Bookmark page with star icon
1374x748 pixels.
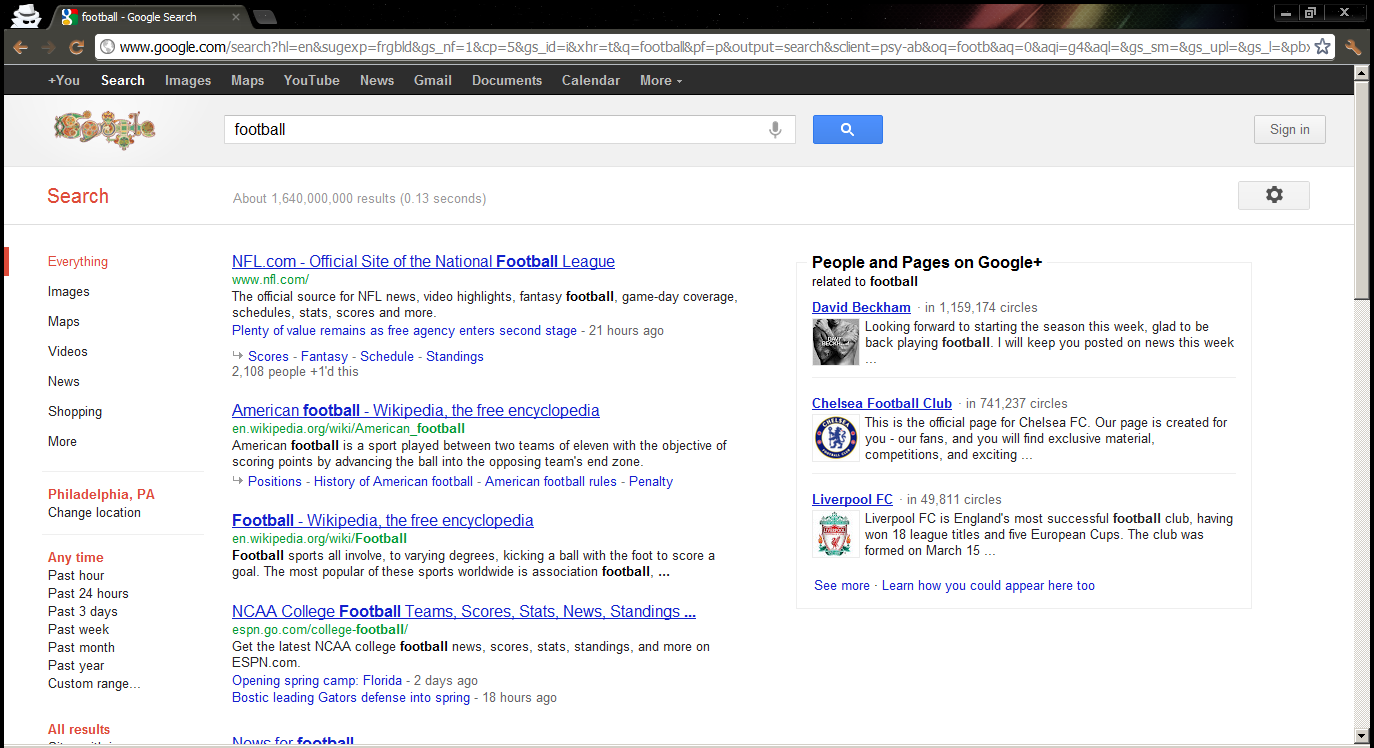coord(1322,47)
